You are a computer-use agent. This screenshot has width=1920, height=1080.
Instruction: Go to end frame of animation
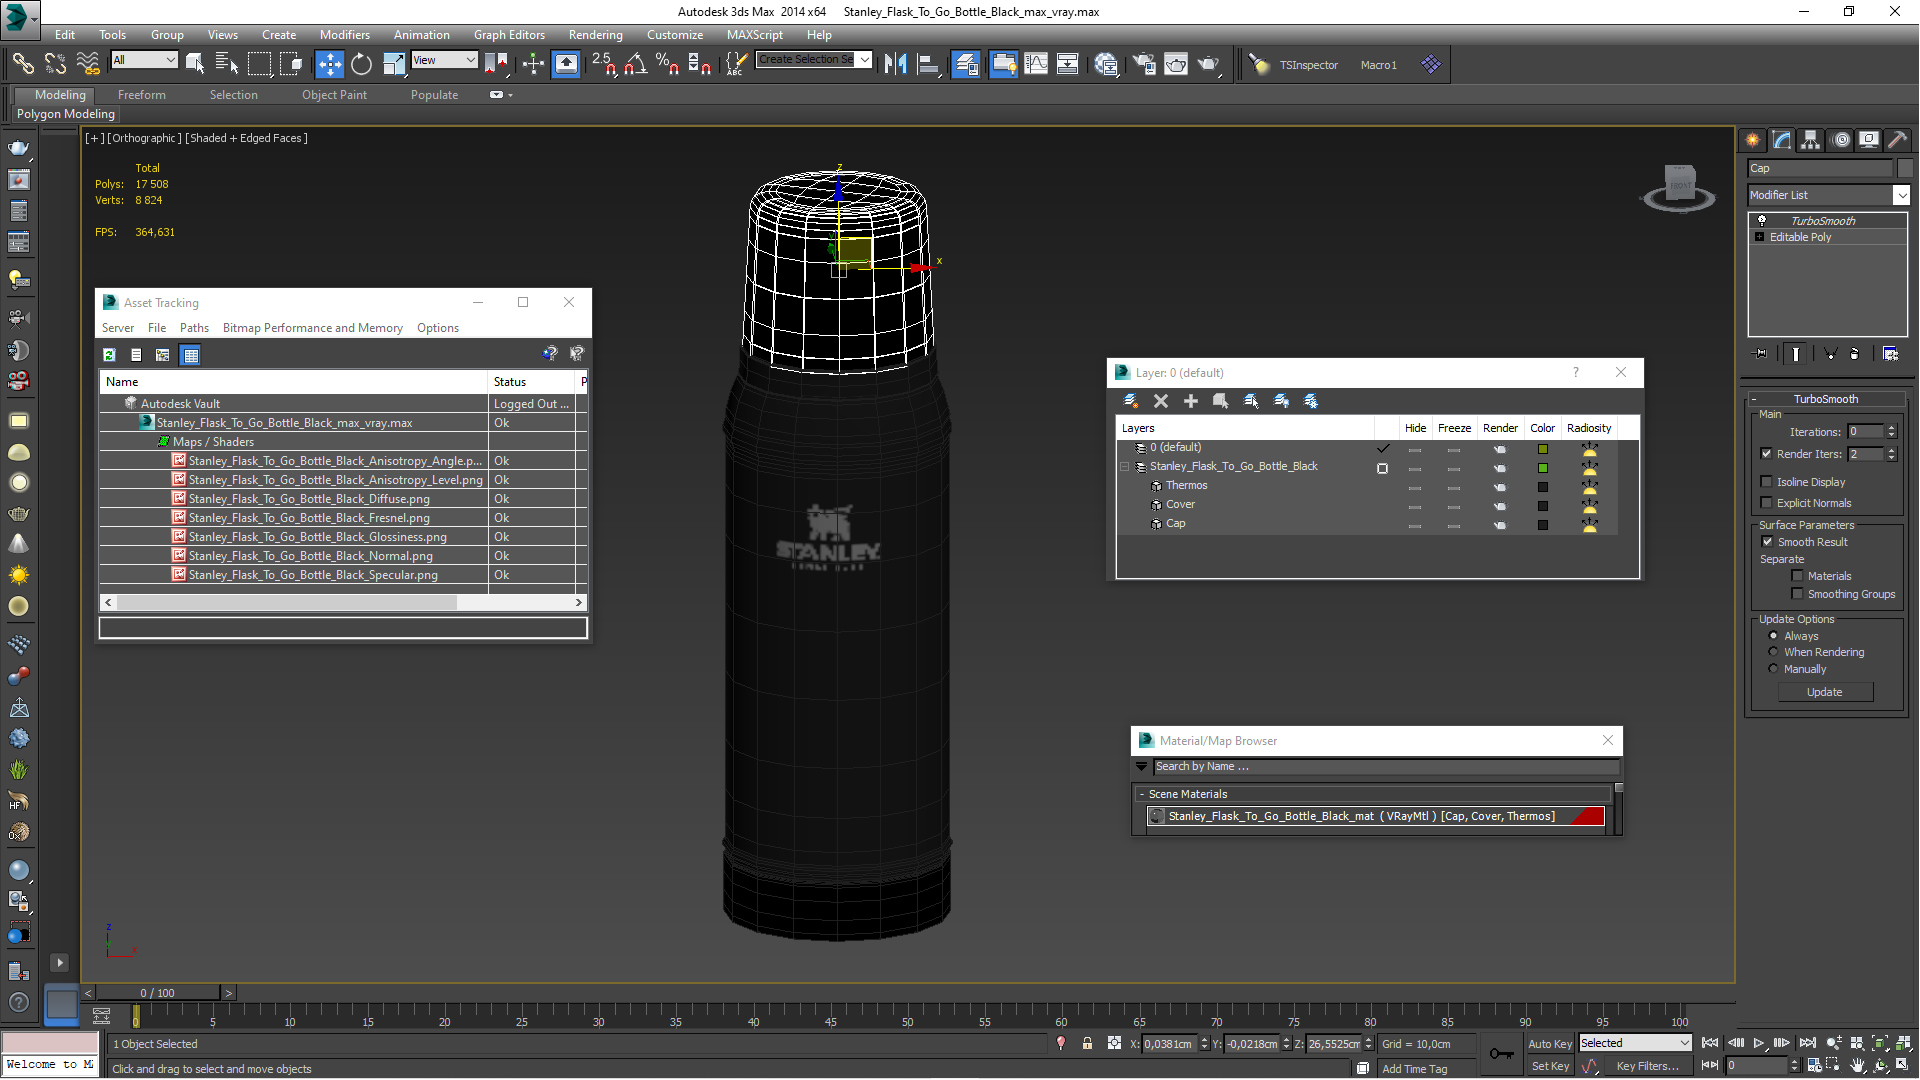coord(1807,1043)
